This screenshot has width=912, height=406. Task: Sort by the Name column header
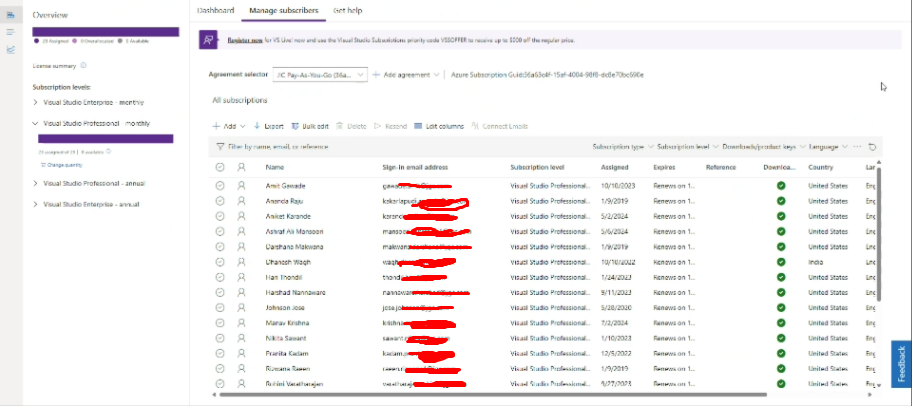(x=275, y=168)
